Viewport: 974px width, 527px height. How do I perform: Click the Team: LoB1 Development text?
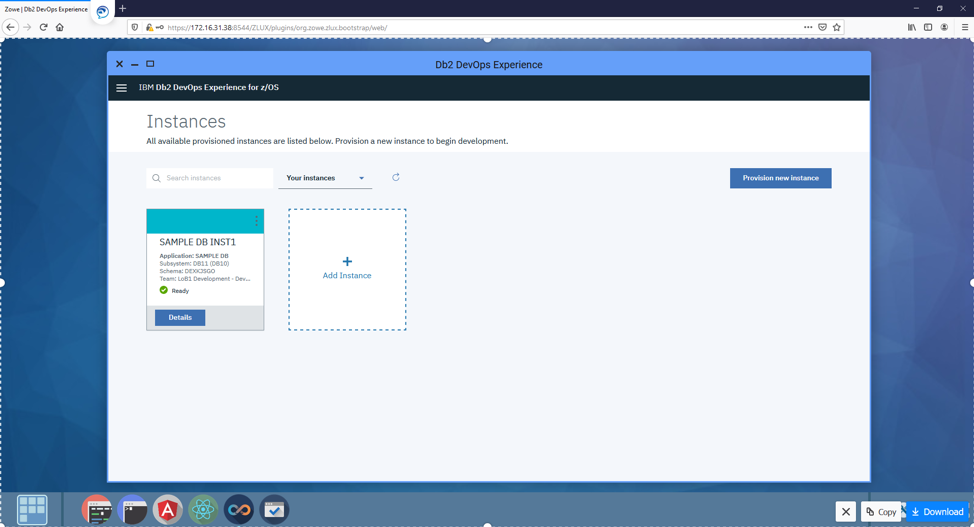(x=205, y=279)
